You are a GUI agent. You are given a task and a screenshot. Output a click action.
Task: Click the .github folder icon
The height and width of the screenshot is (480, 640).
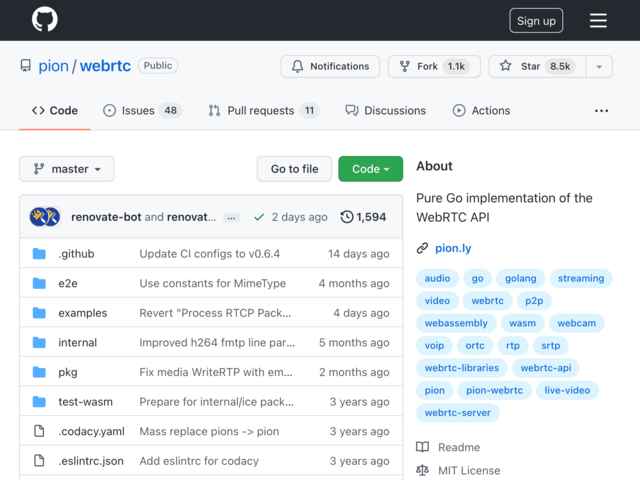coord(39,253)
